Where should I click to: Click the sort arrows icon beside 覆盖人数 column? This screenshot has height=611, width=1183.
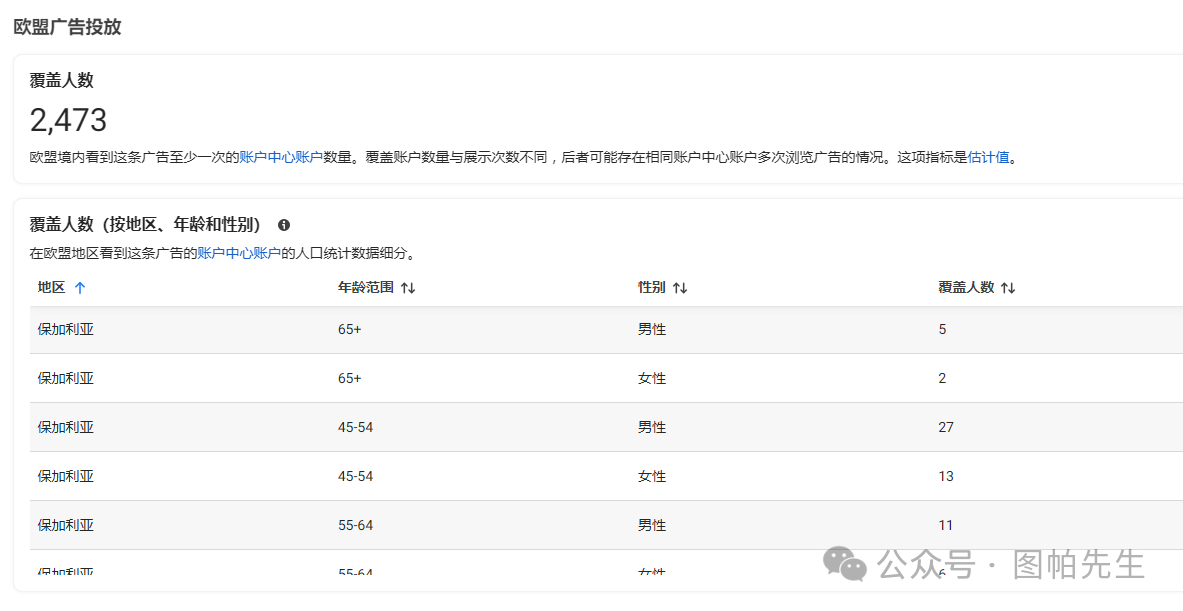tap(1008, 288)
